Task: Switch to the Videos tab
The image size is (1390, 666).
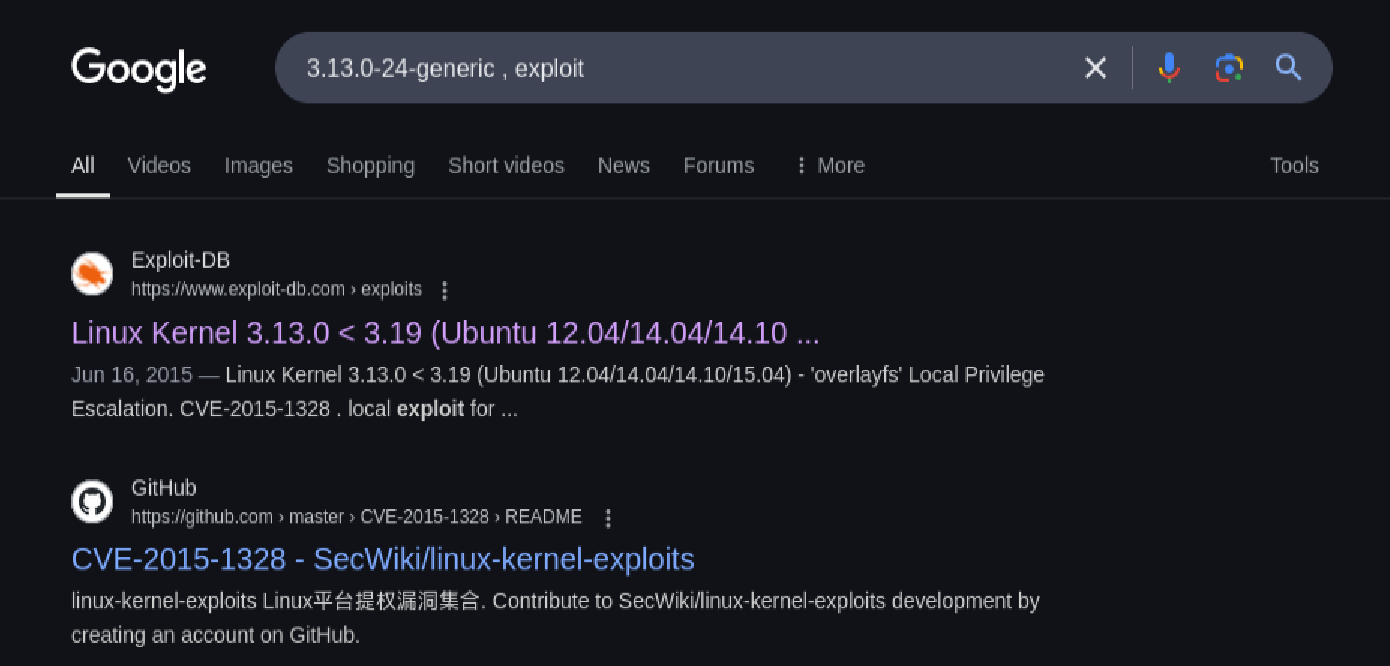Action: 159,166
